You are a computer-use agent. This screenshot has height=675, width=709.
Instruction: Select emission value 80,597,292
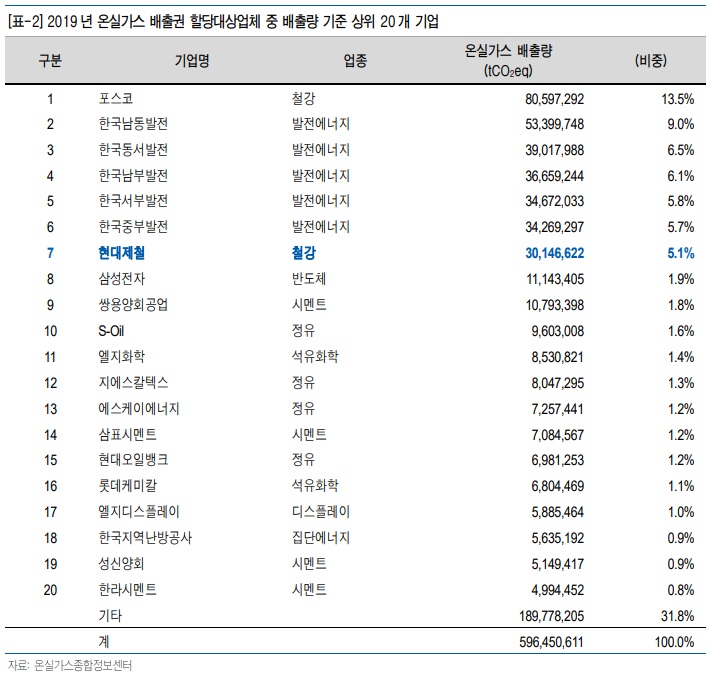(554, 99)
